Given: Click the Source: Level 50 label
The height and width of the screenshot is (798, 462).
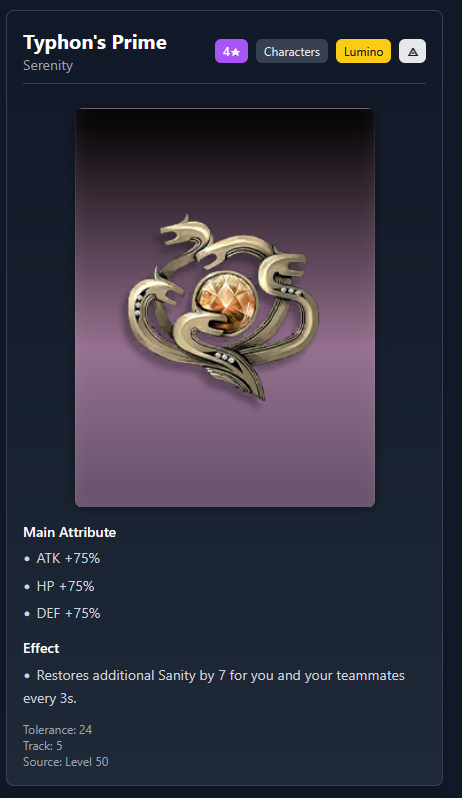Looking at the screenshot, I should tap(66, 762).
